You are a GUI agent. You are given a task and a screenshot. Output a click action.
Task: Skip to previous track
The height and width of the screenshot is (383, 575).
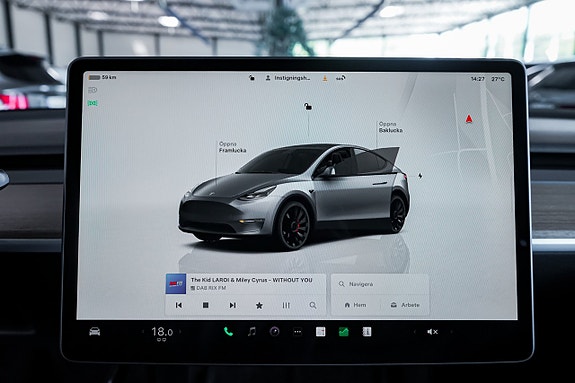[x=179, y=305]
